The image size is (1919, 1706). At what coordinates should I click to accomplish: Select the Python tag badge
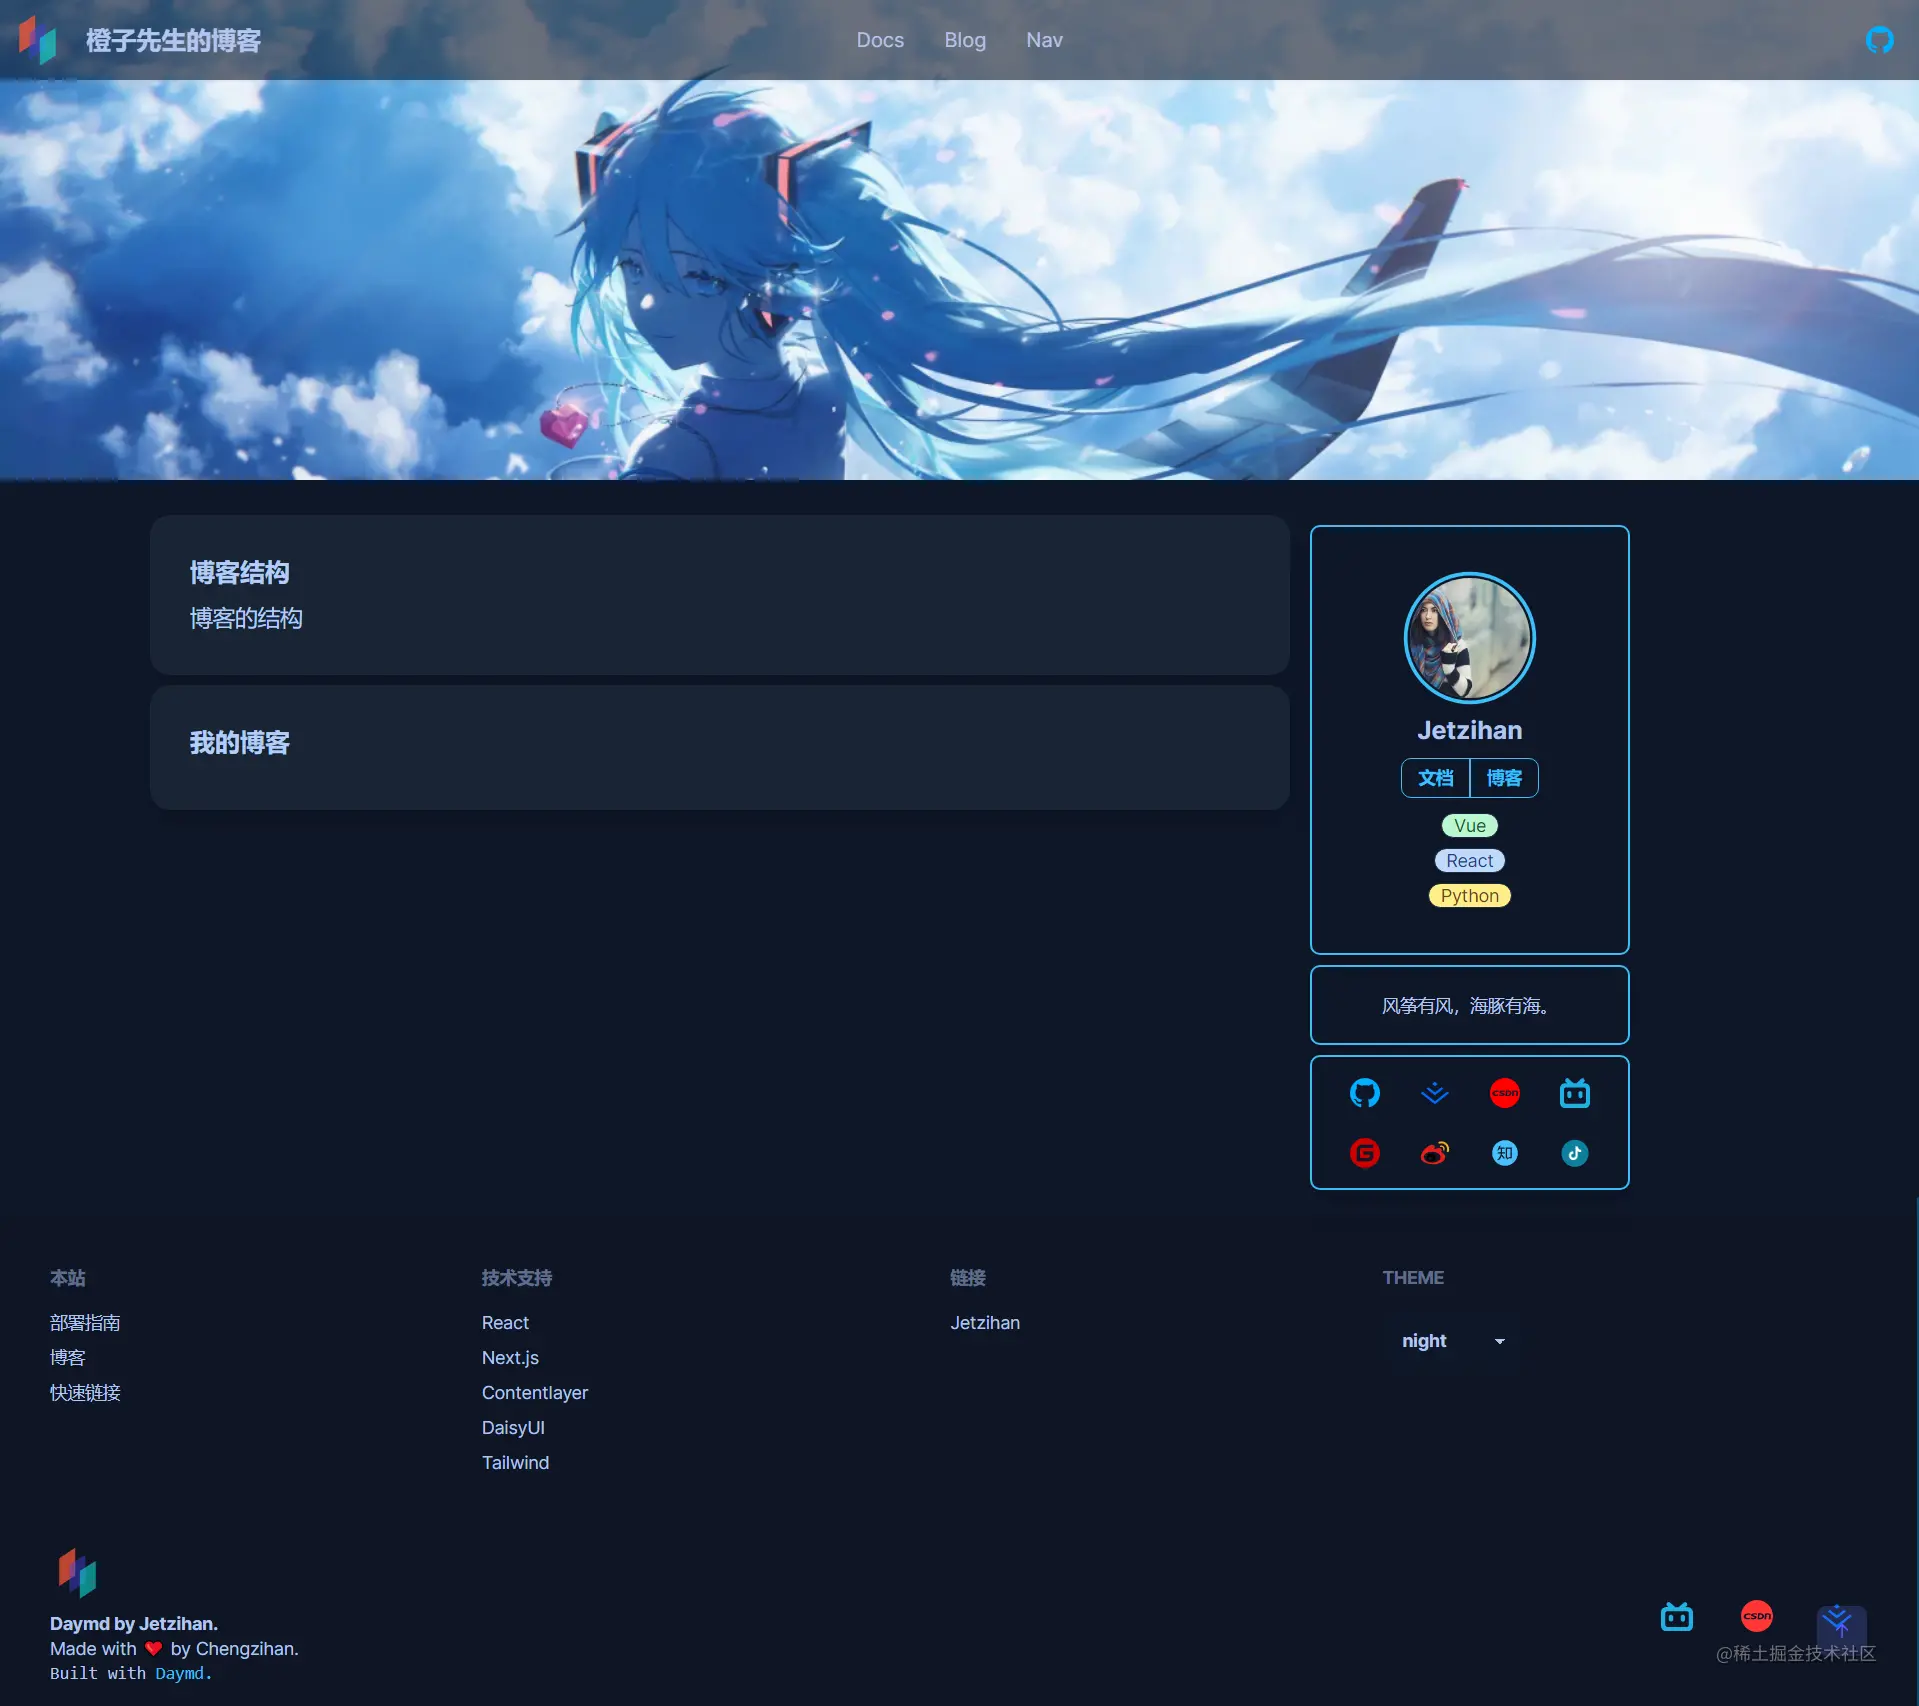click(x=1469, y=895)
